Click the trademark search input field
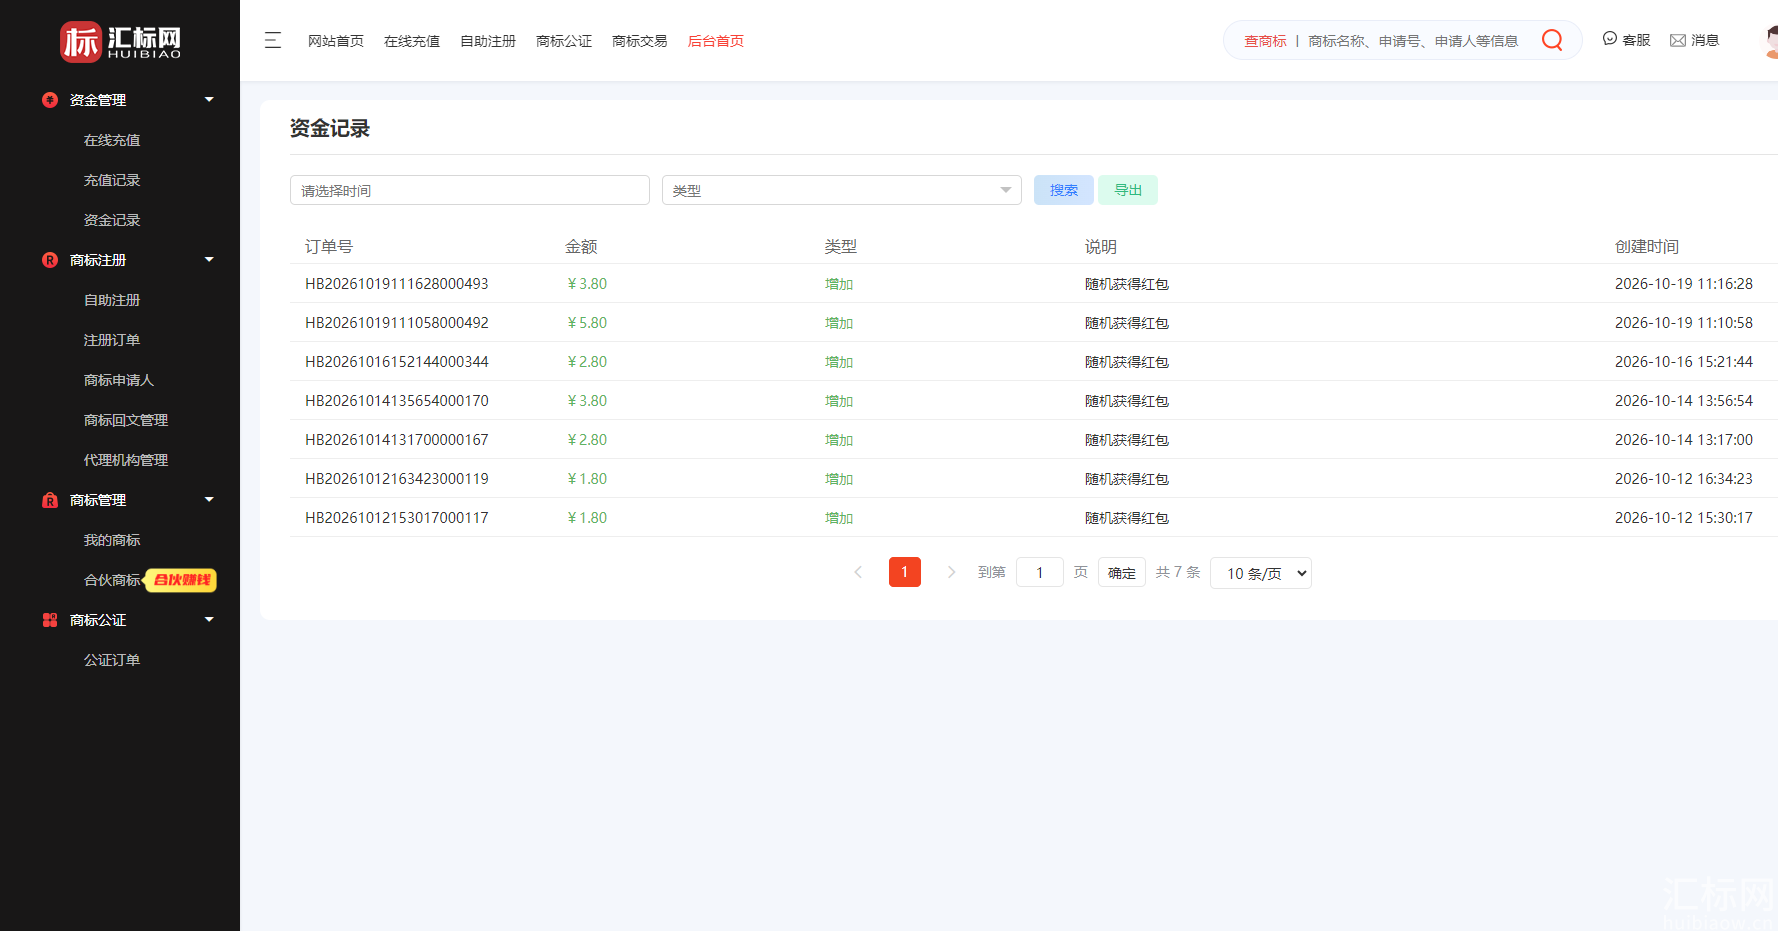This screenshot has width=1778, height=931. [x=1413, y=41]
